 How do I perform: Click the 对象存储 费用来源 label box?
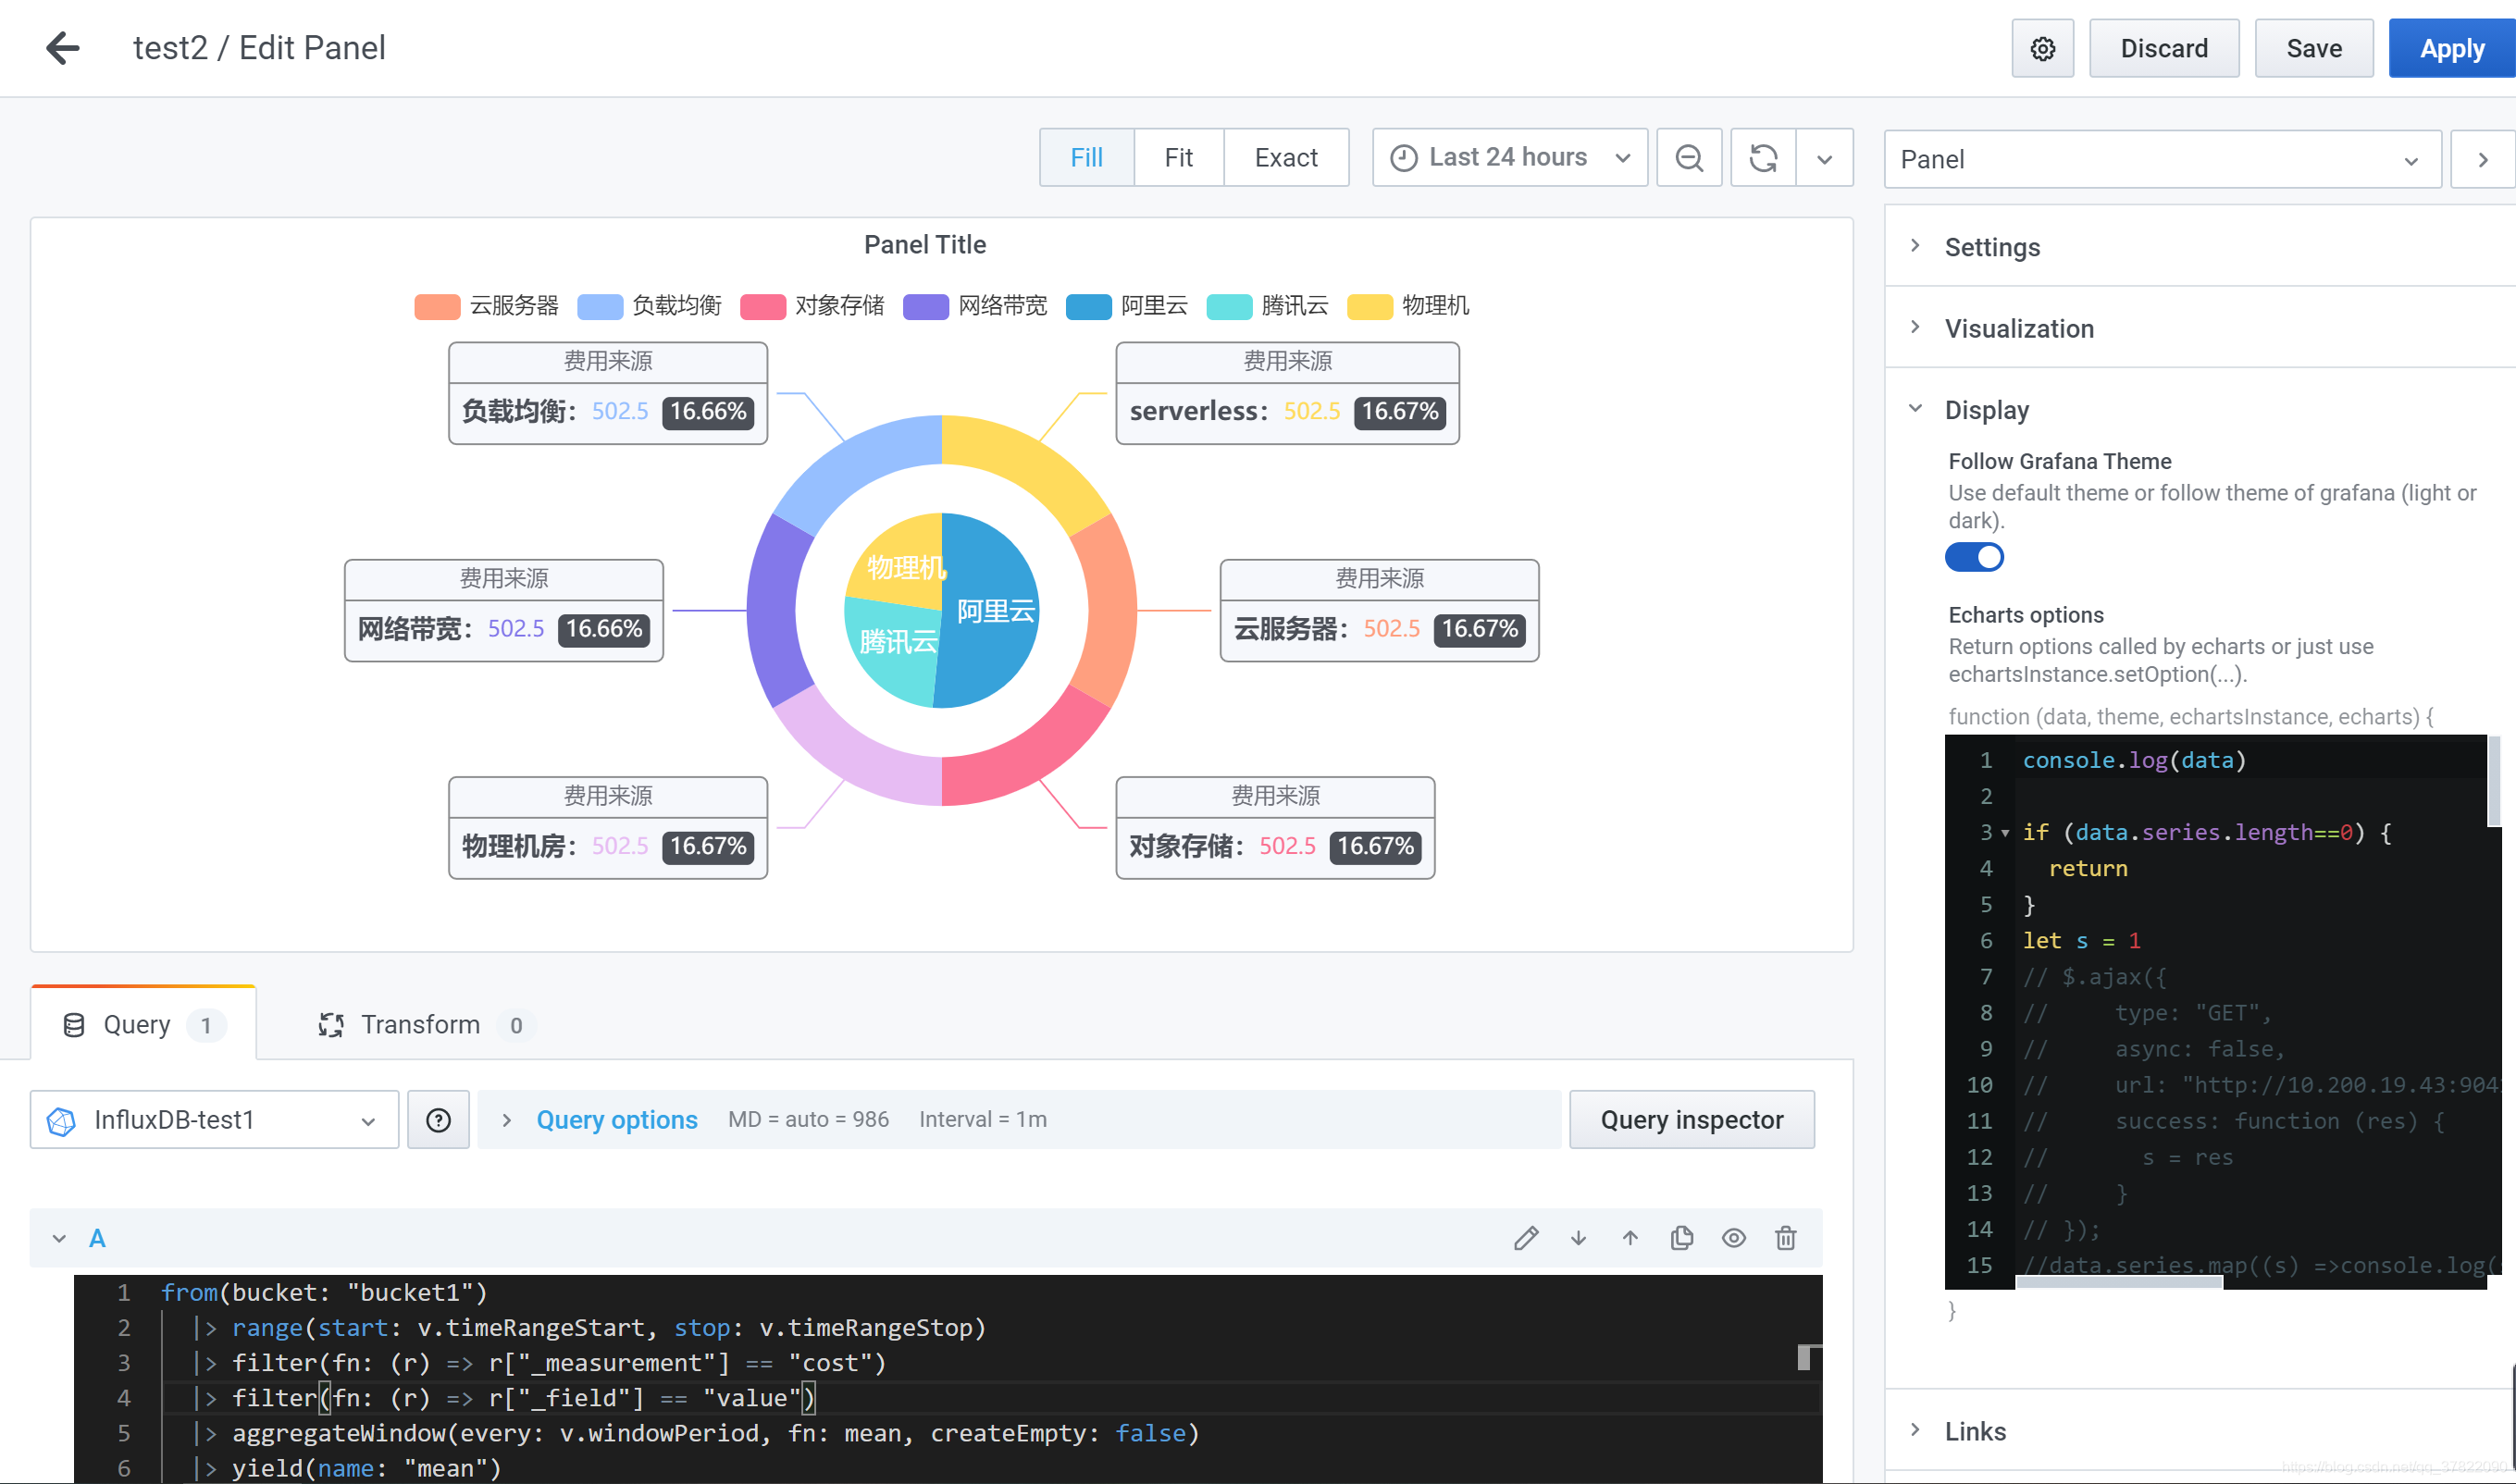(x=1275, y=827)
